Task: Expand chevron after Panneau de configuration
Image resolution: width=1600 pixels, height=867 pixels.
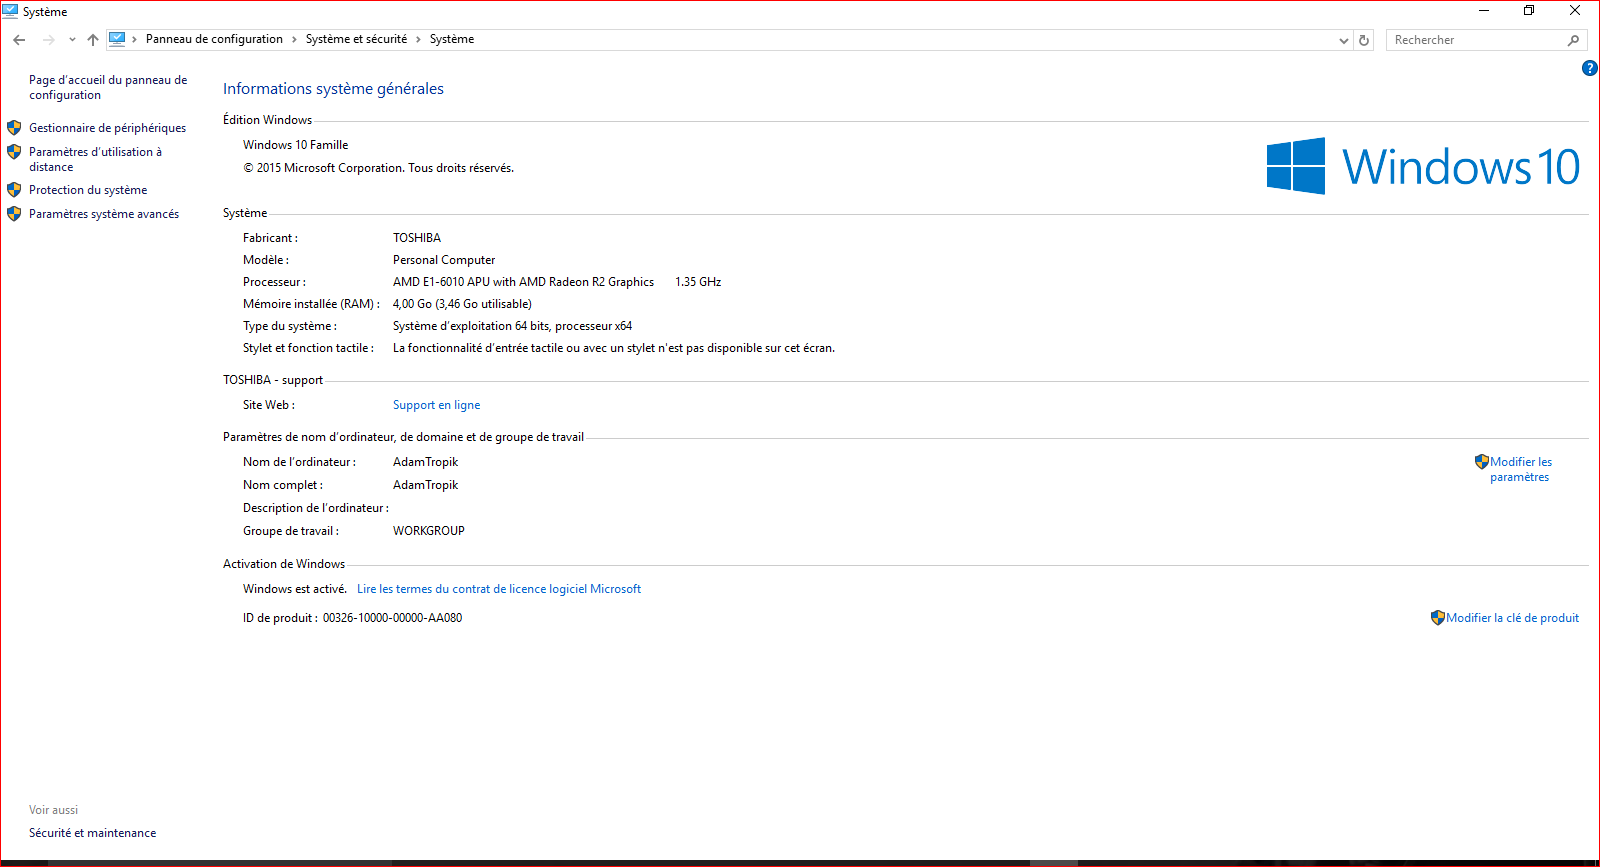Action: click(x=294, y=39)
